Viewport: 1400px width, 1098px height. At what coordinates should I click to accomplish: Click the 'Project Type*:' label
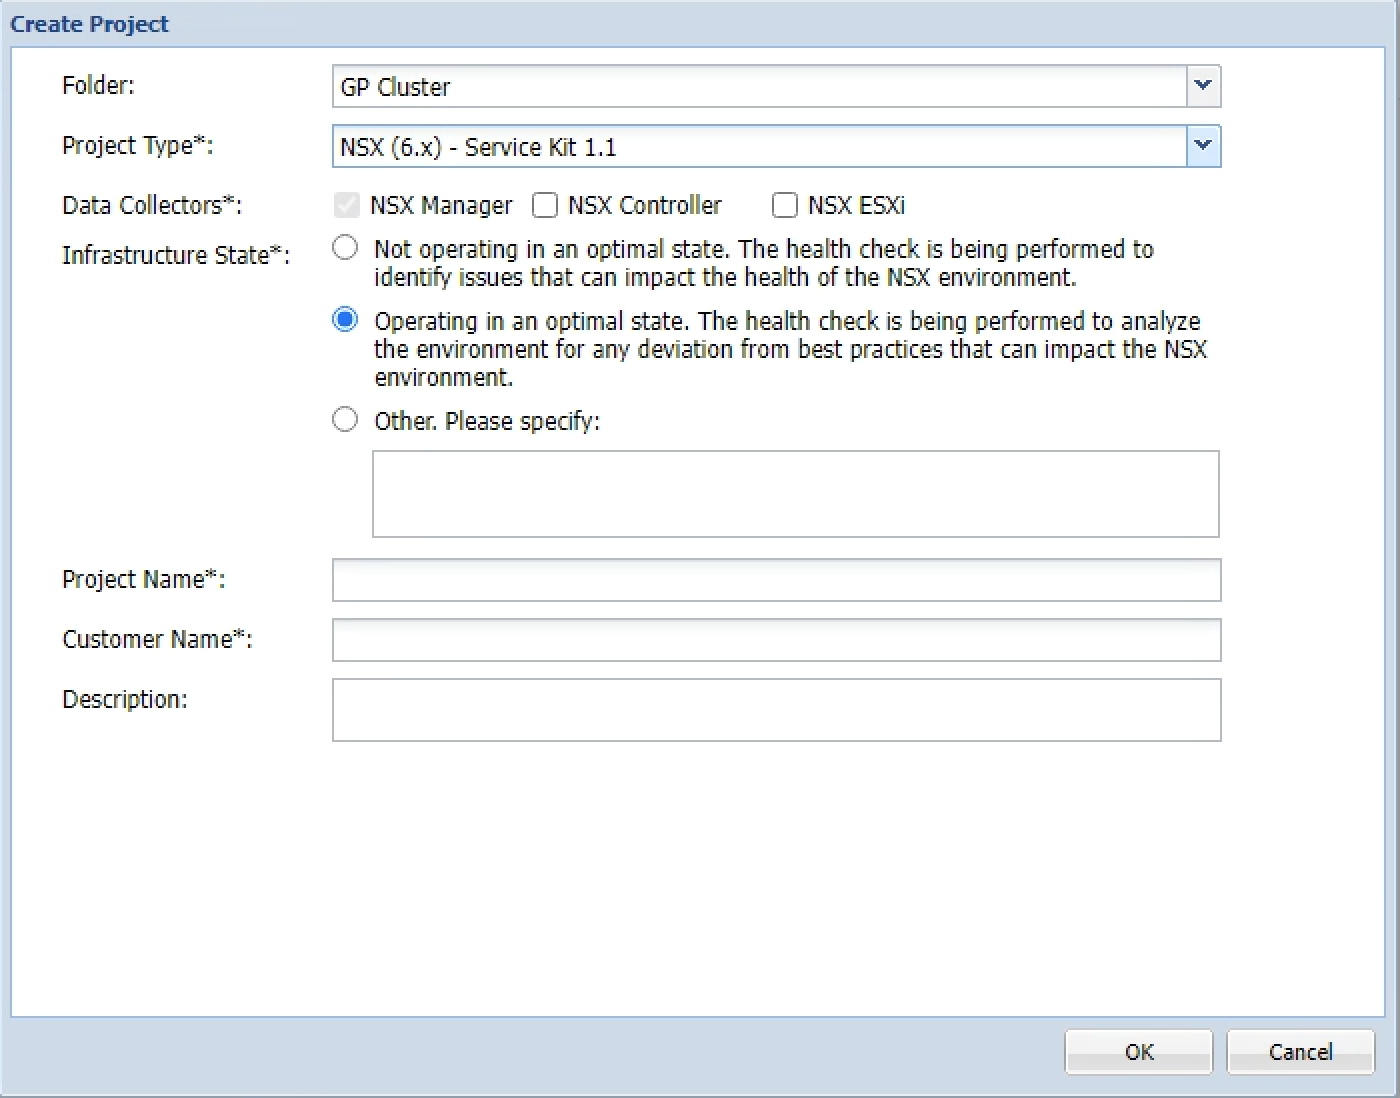click(138, 146)
